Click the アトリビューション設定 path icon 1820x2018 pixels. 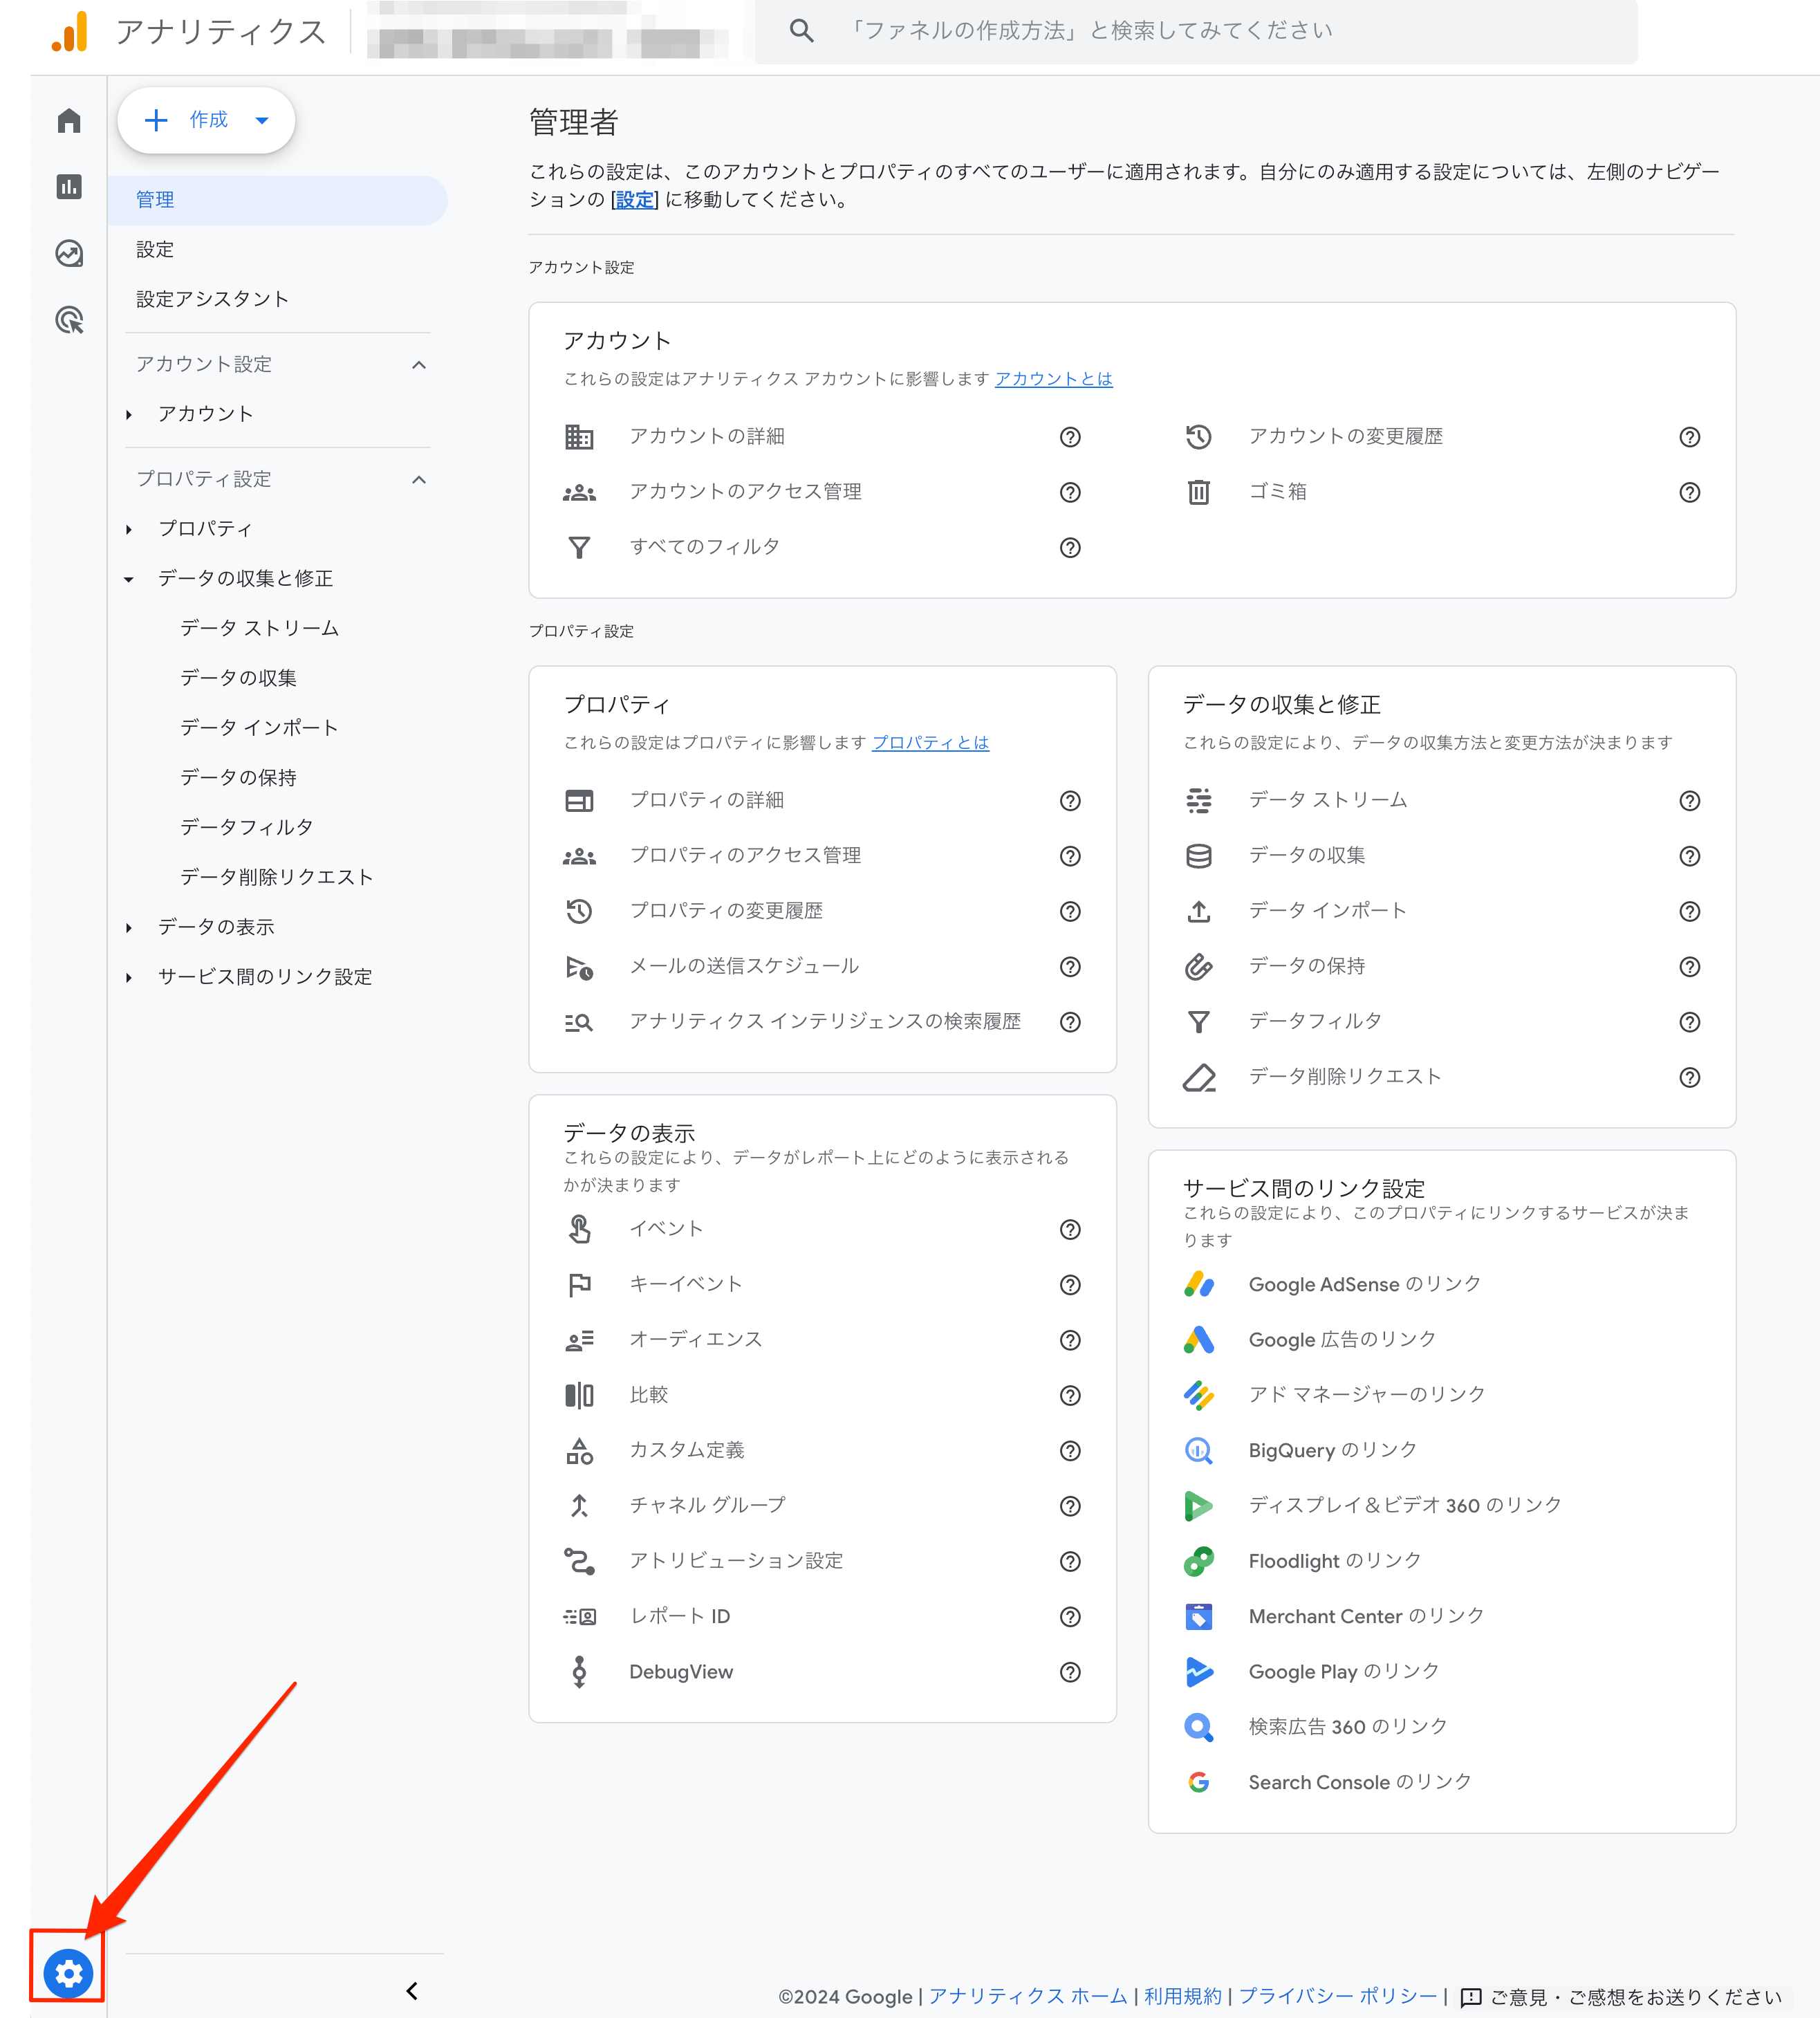(x=579, y=1561)
